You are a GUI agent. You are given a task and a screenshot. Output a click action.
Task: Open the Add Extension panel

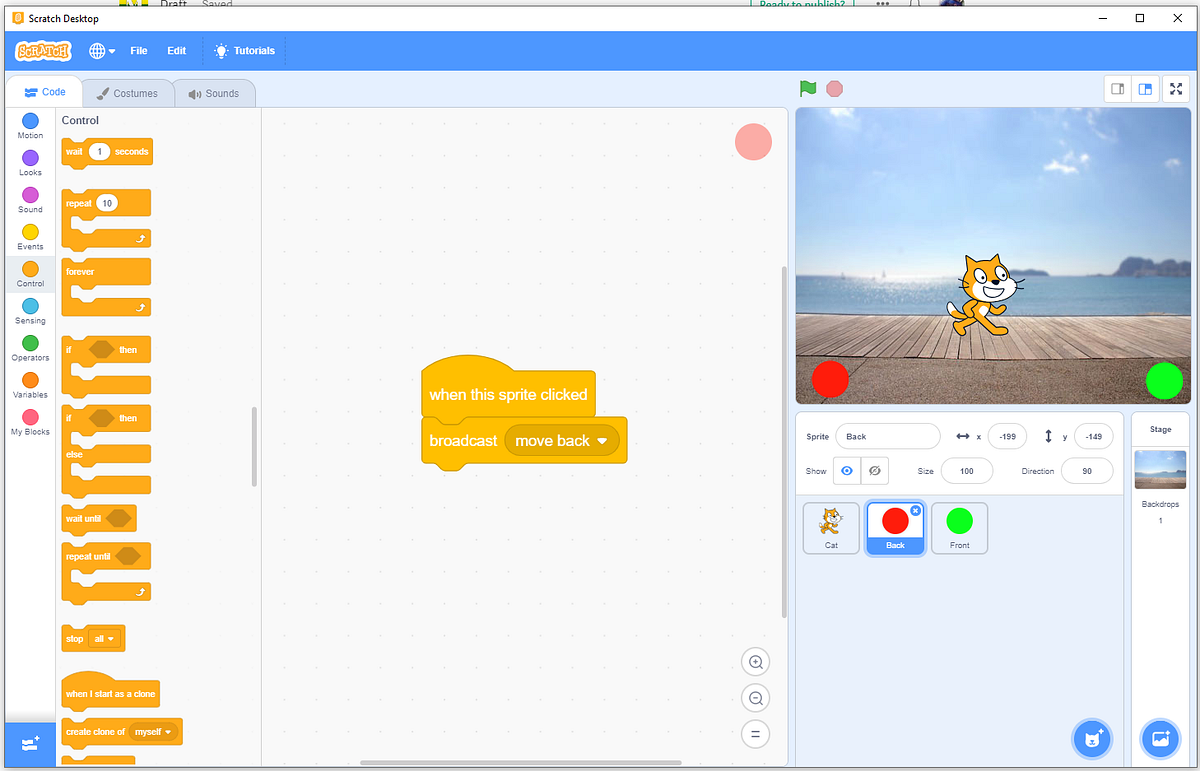pyautogui.click(x=29, y=744)
